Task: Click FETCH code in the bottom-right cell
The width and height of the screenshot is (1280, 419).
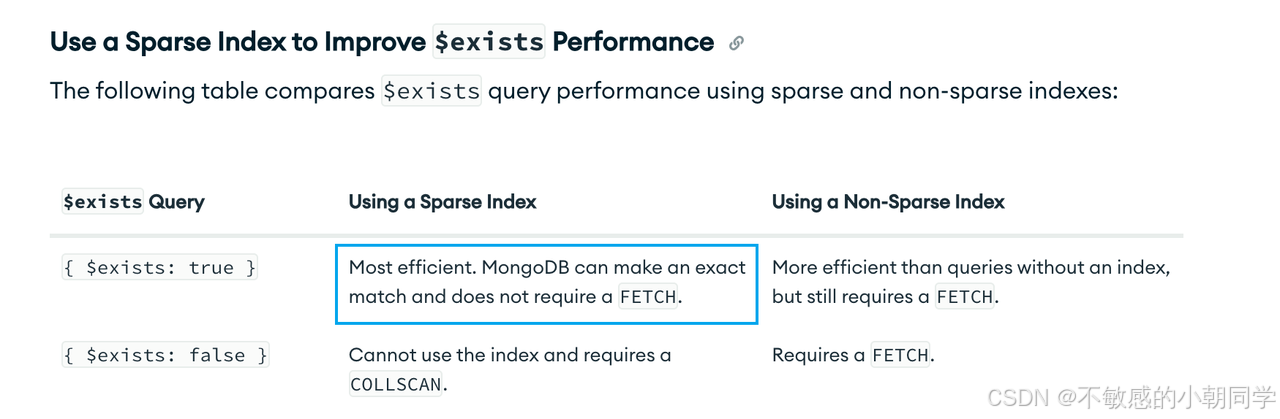Action: click(x=900, y=355)
